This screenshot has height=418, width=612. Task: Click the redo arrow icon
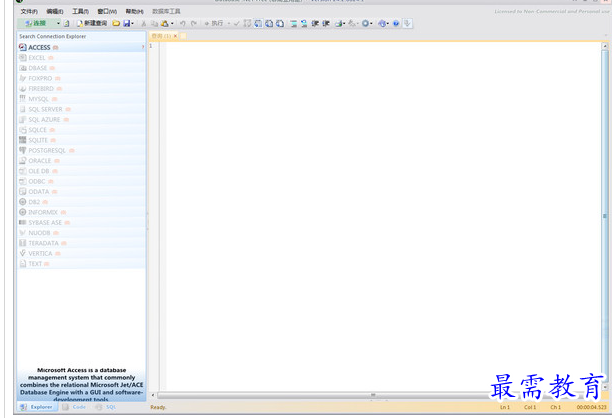[194, 23]
